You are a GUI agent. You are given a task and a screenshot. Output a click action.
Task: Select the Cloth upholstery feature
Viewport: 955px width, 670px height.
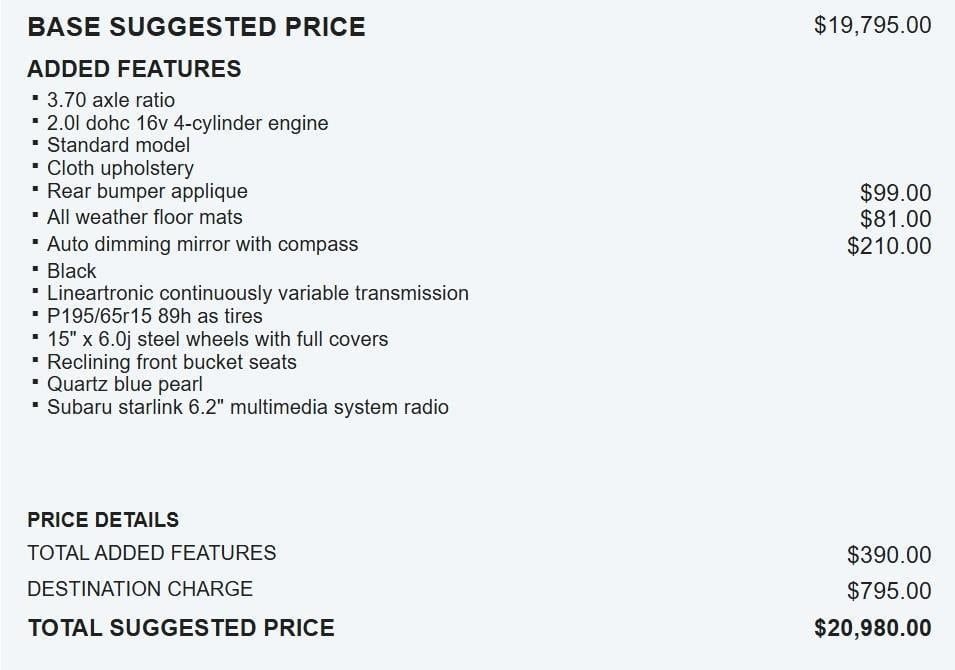point(120,168)
